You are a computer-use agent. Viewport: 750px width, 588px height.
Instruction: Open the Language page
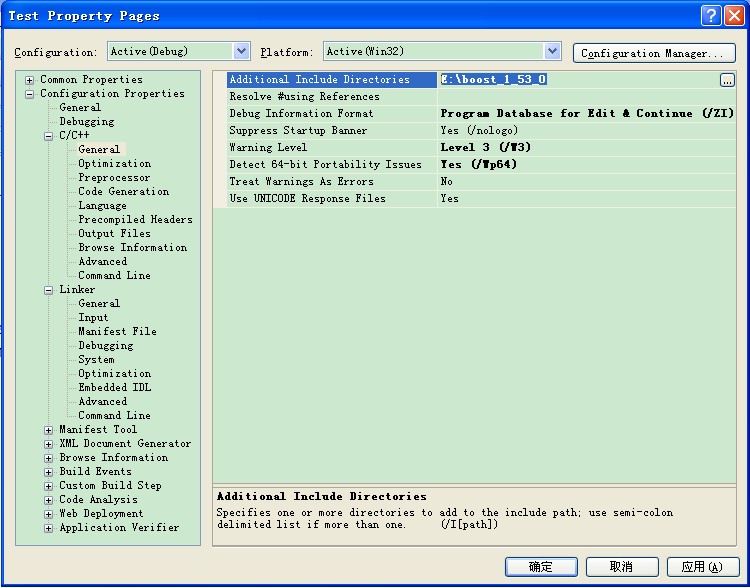coord(102,206)
